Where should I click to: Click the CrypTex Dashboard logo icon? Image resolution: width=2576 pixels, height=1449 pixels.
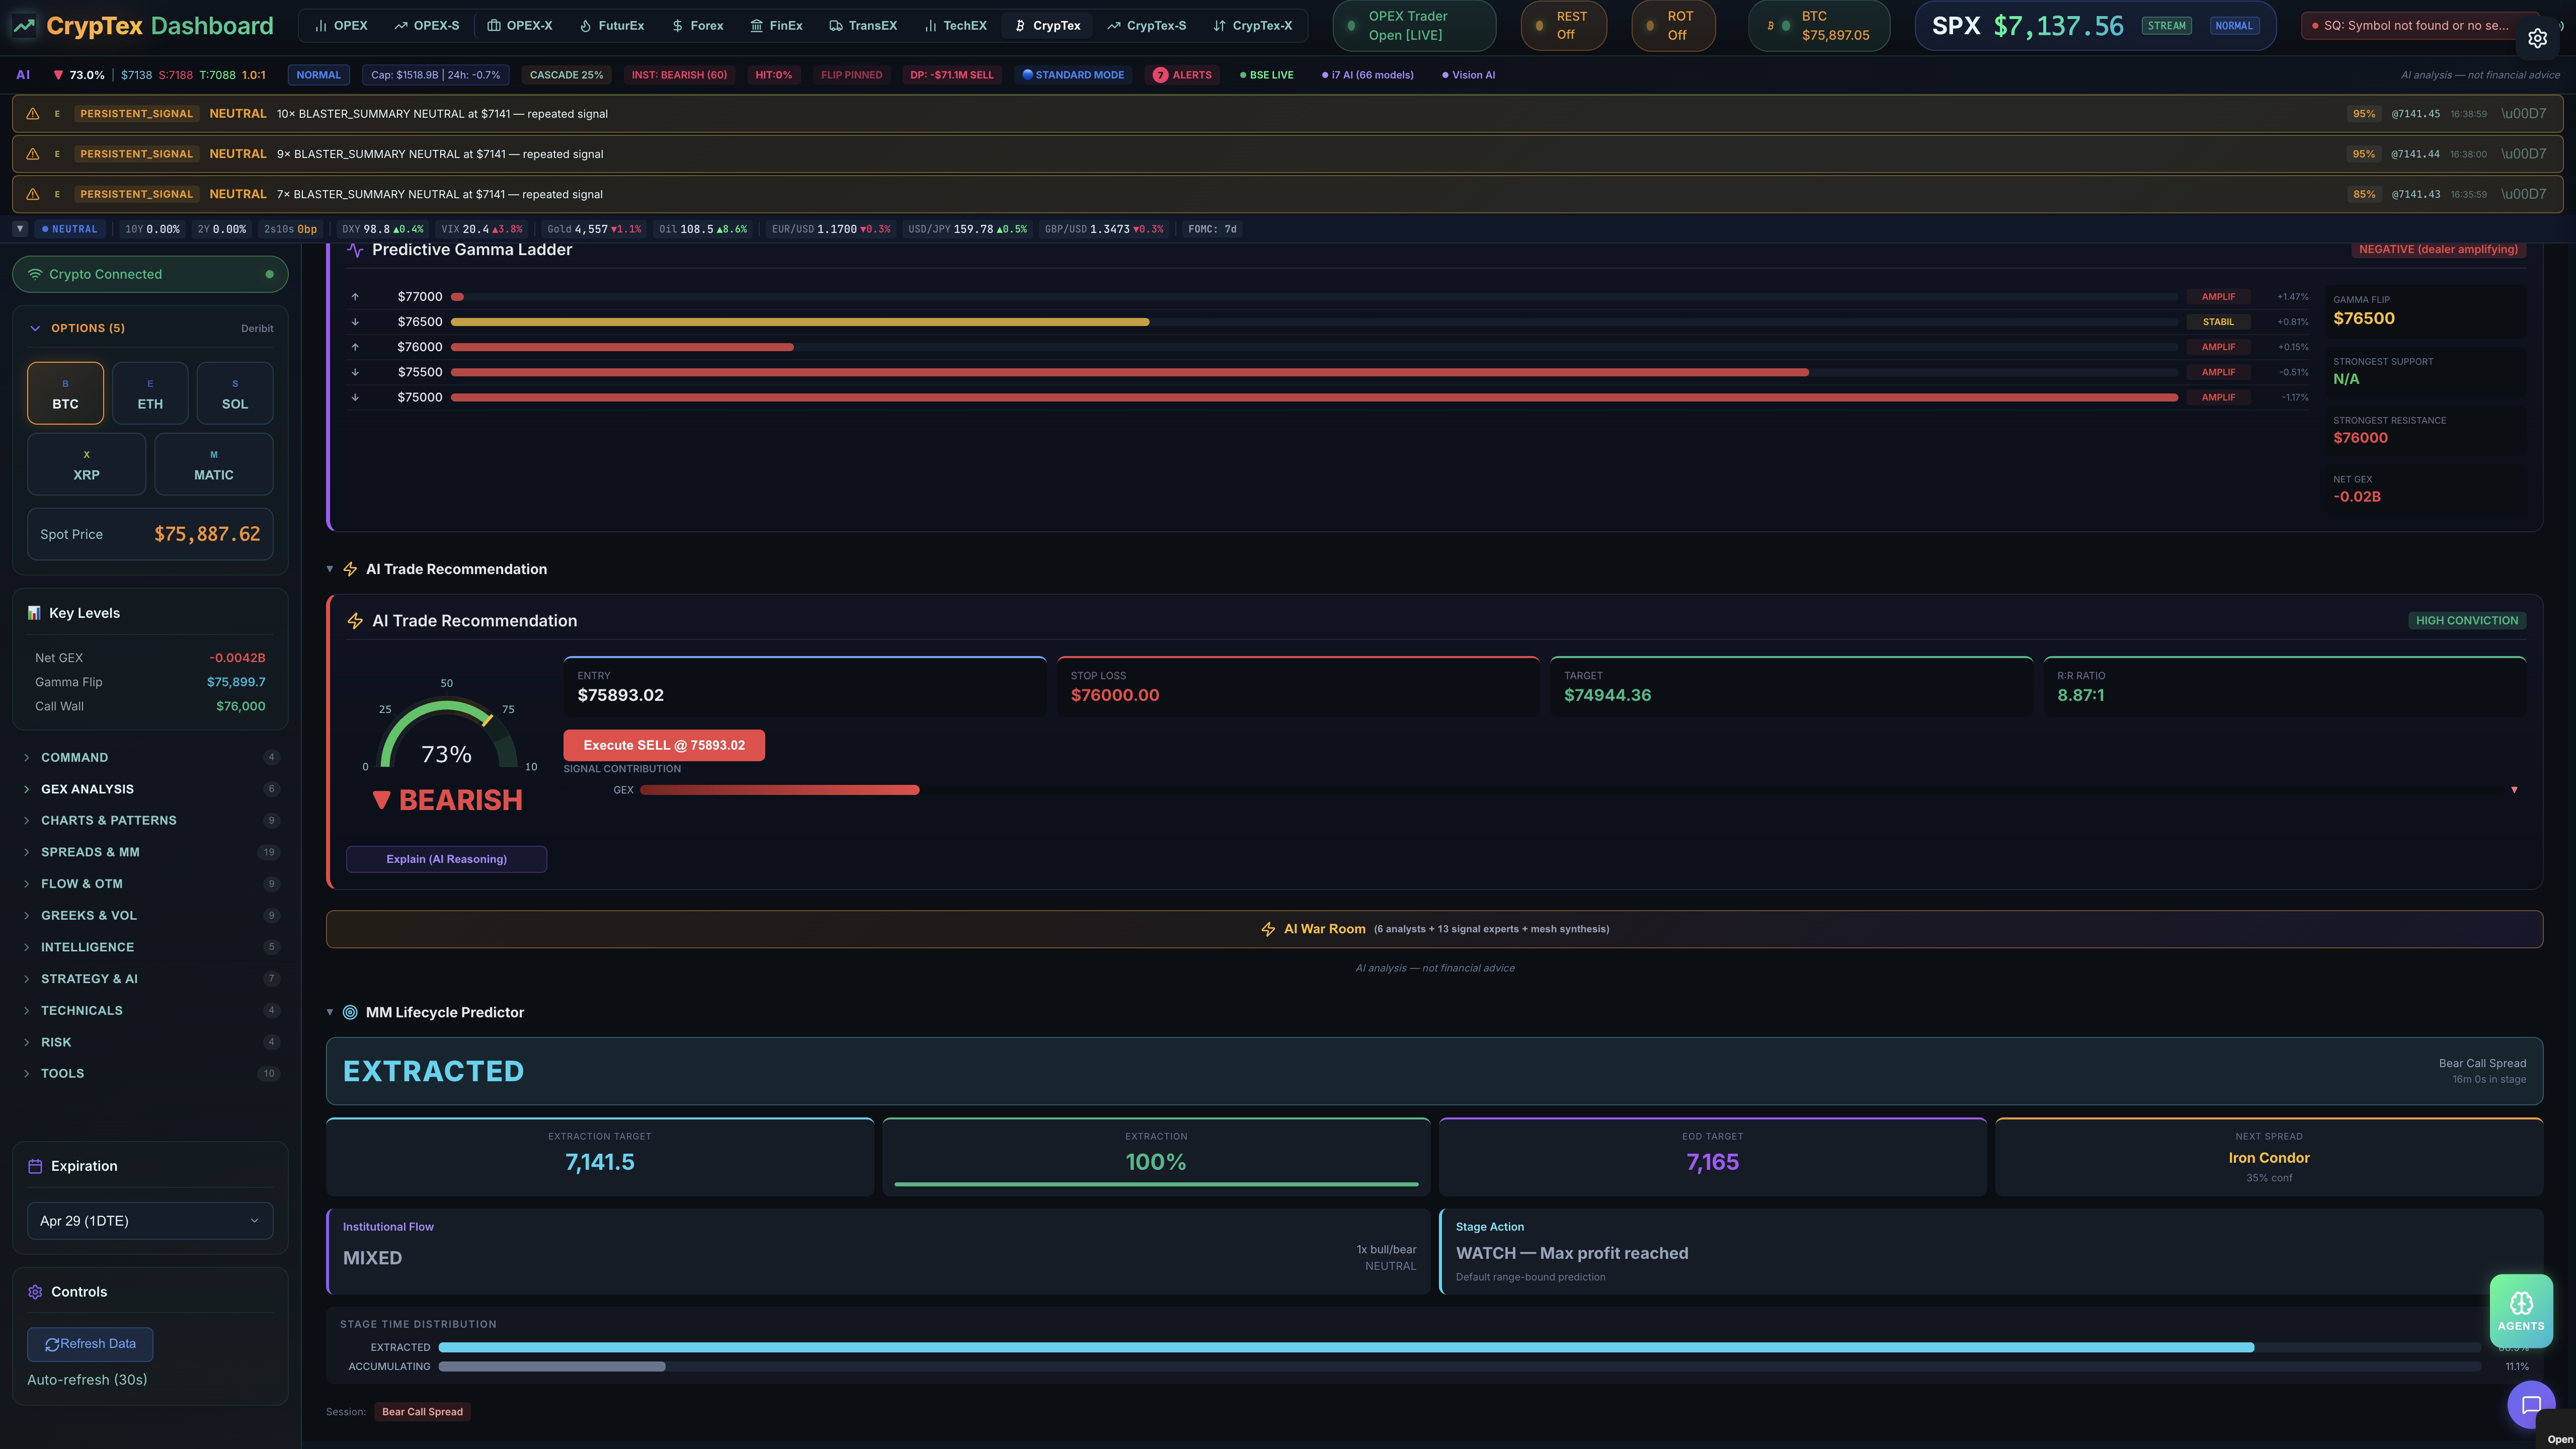tap(23, 26)
